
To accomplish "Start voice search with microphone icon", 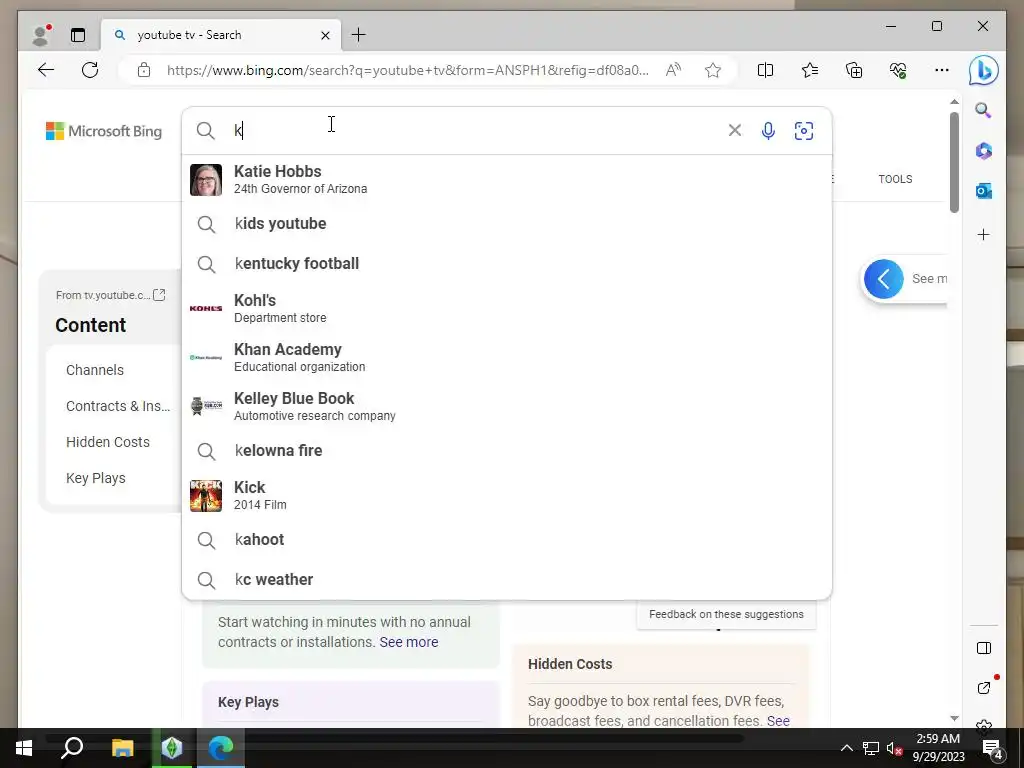I will click(768, 131).
